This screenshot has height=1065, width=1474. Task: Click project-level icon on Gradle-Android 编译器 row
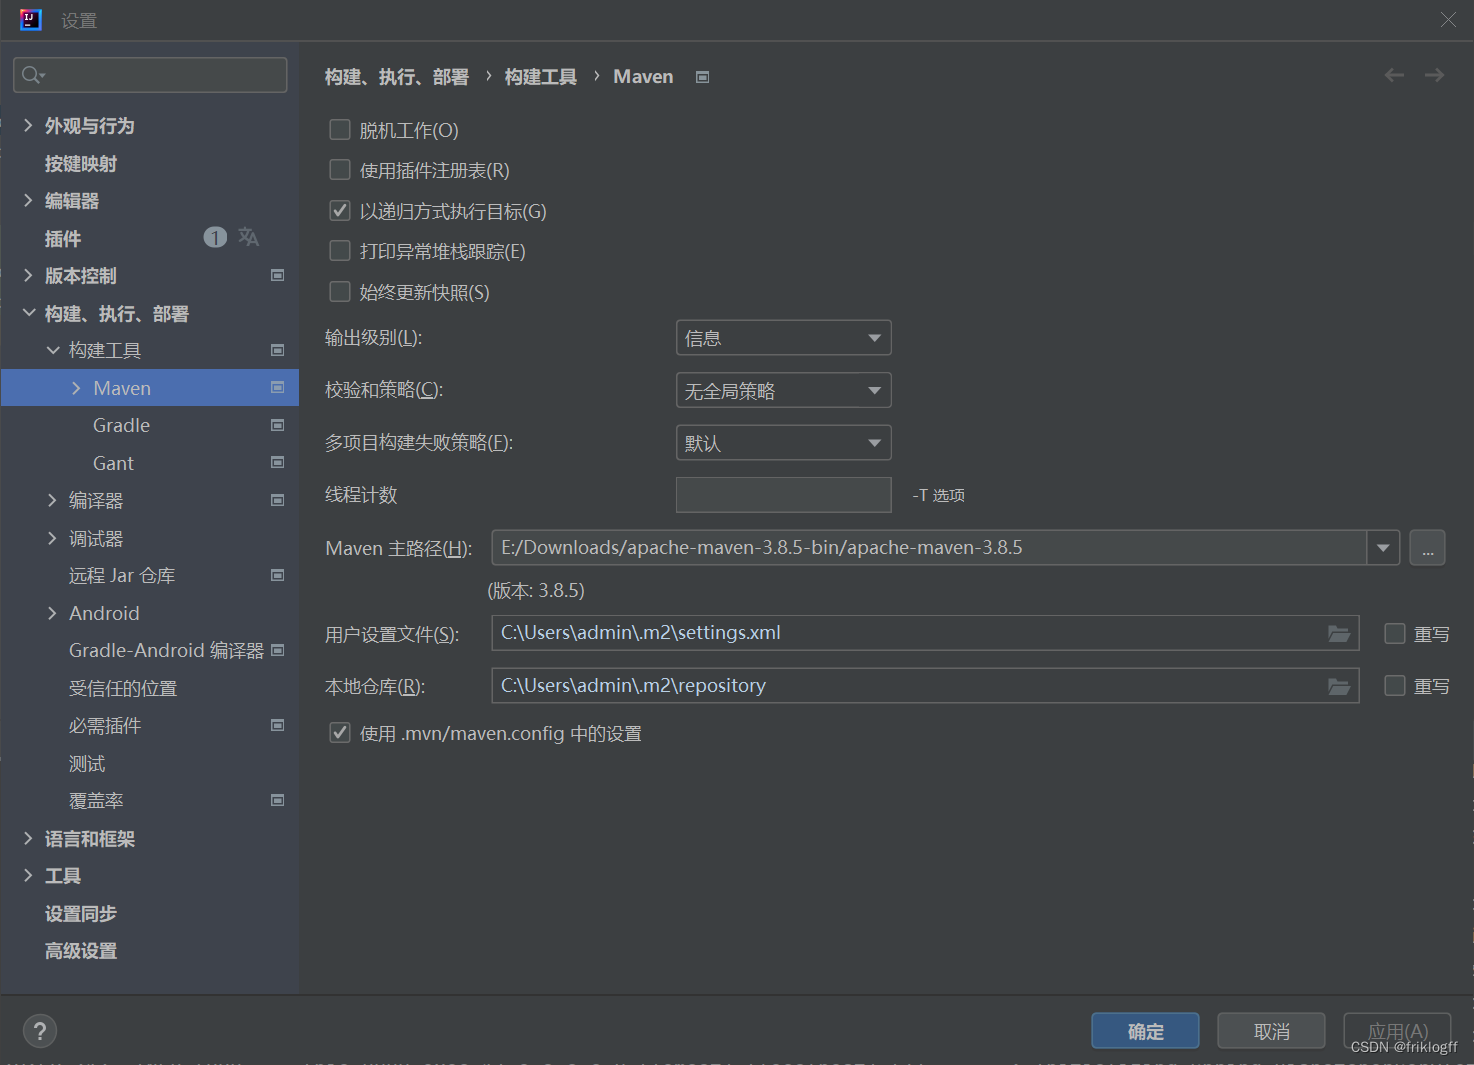[278, 650]
